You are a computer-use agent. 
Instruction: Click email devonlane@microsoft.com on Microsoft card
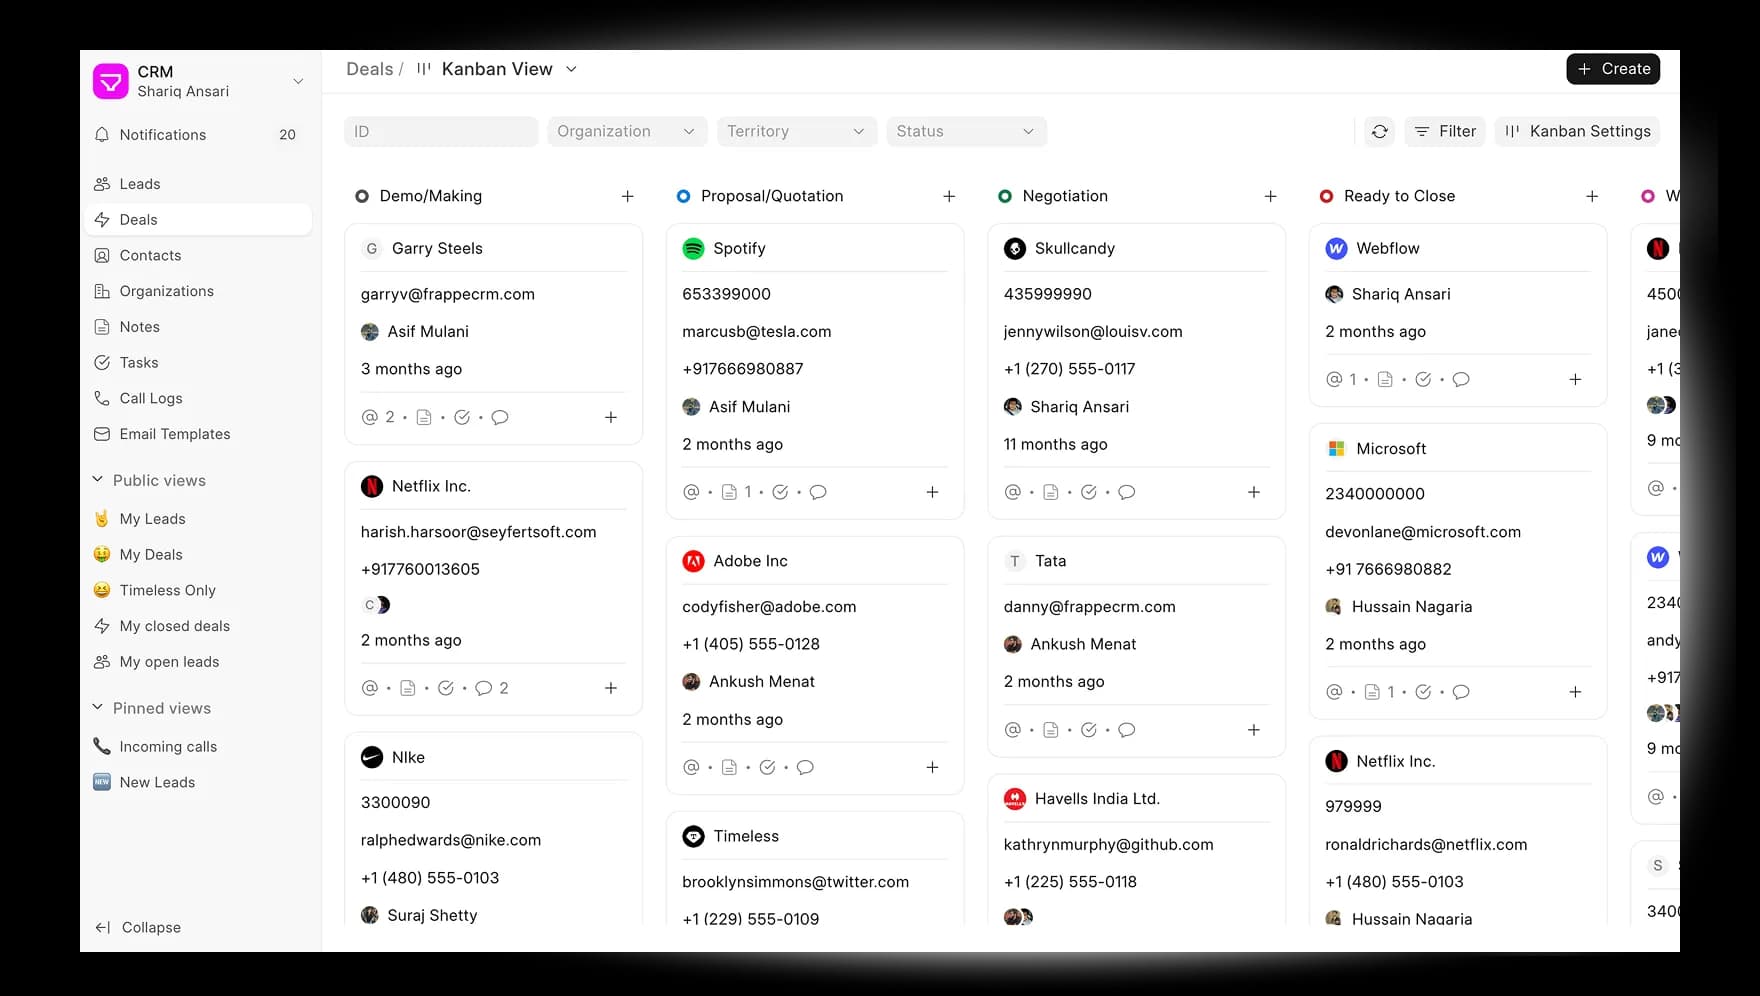point(1422,532)
